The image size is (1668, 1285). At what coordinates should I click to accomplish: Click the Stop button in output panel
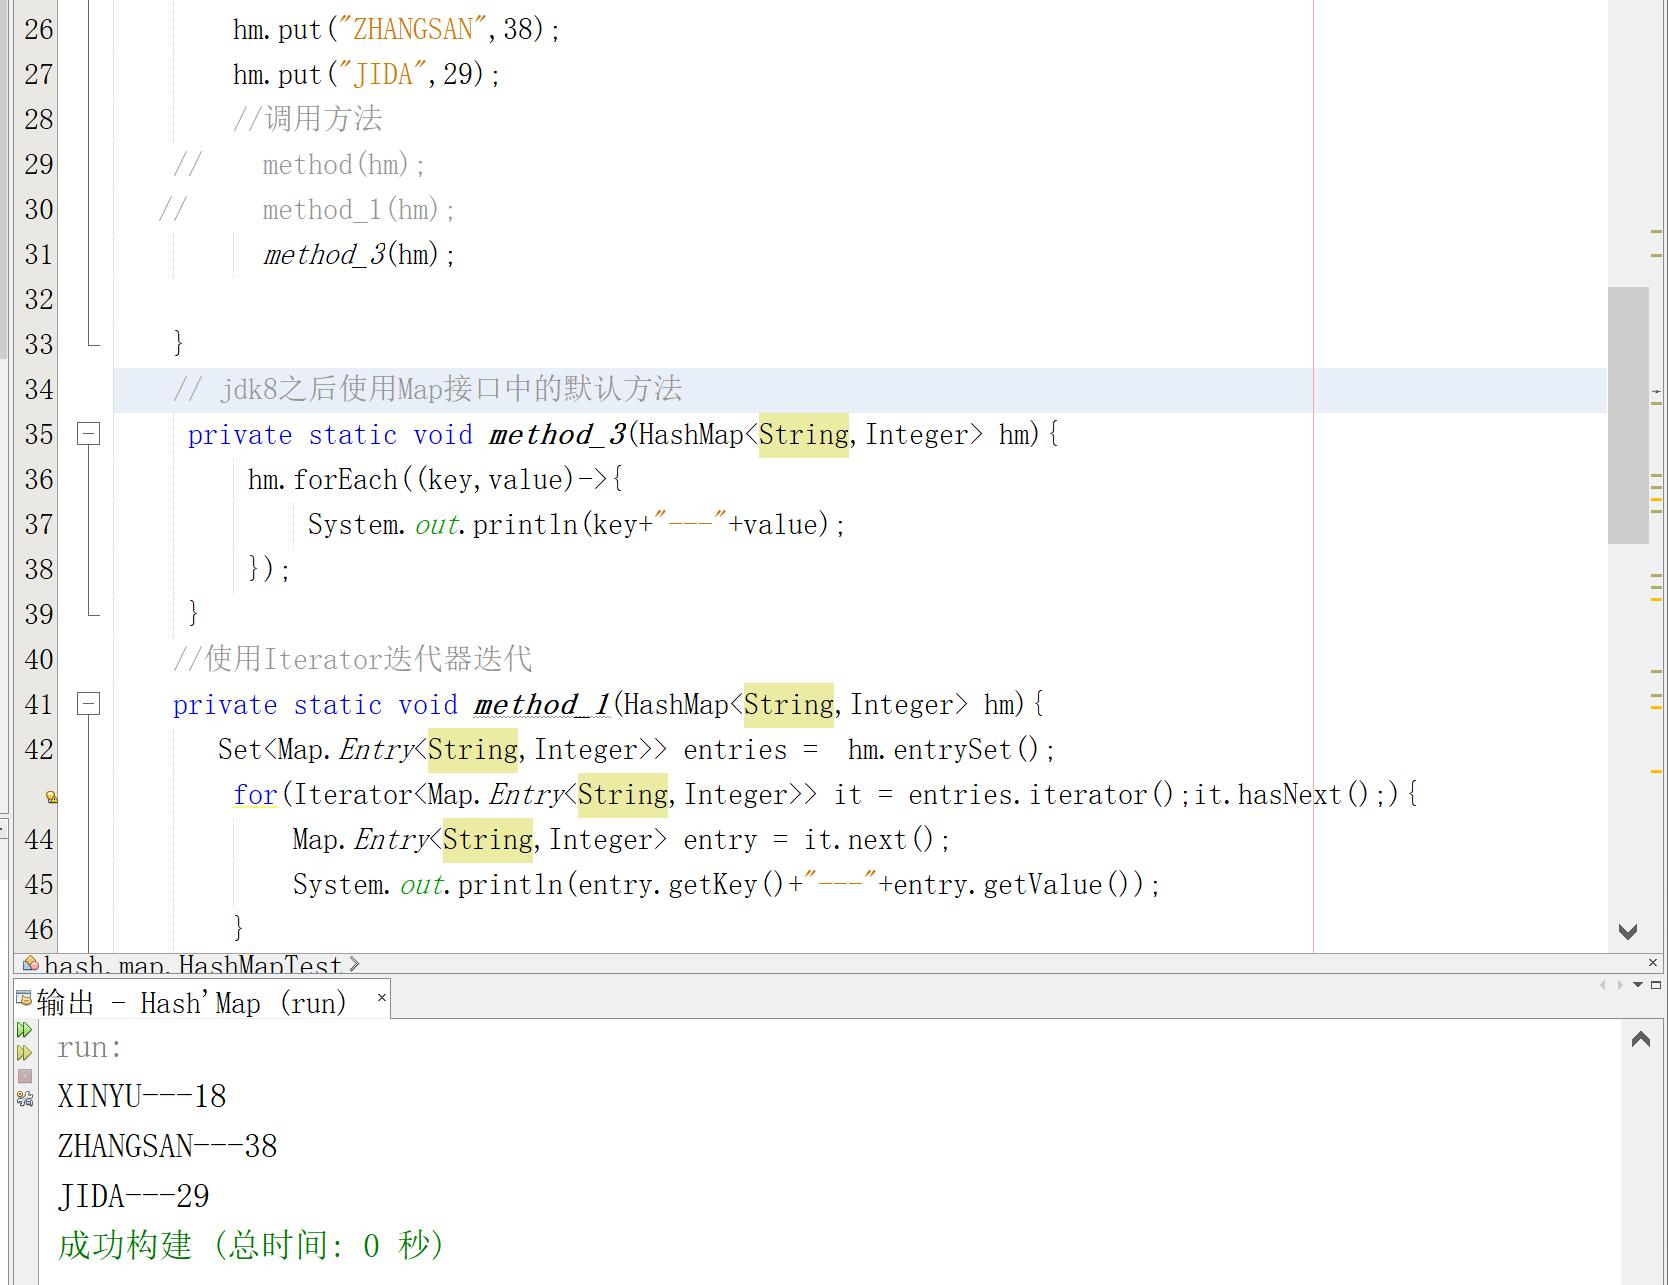click(25, 1076)
